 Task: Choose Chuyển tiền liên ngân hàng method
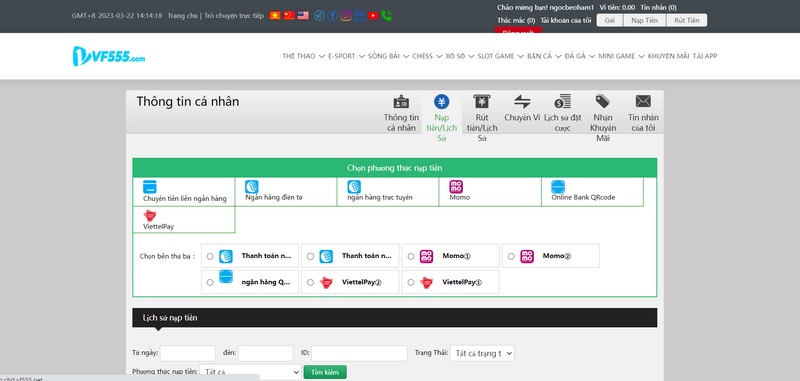coord(184,192)
